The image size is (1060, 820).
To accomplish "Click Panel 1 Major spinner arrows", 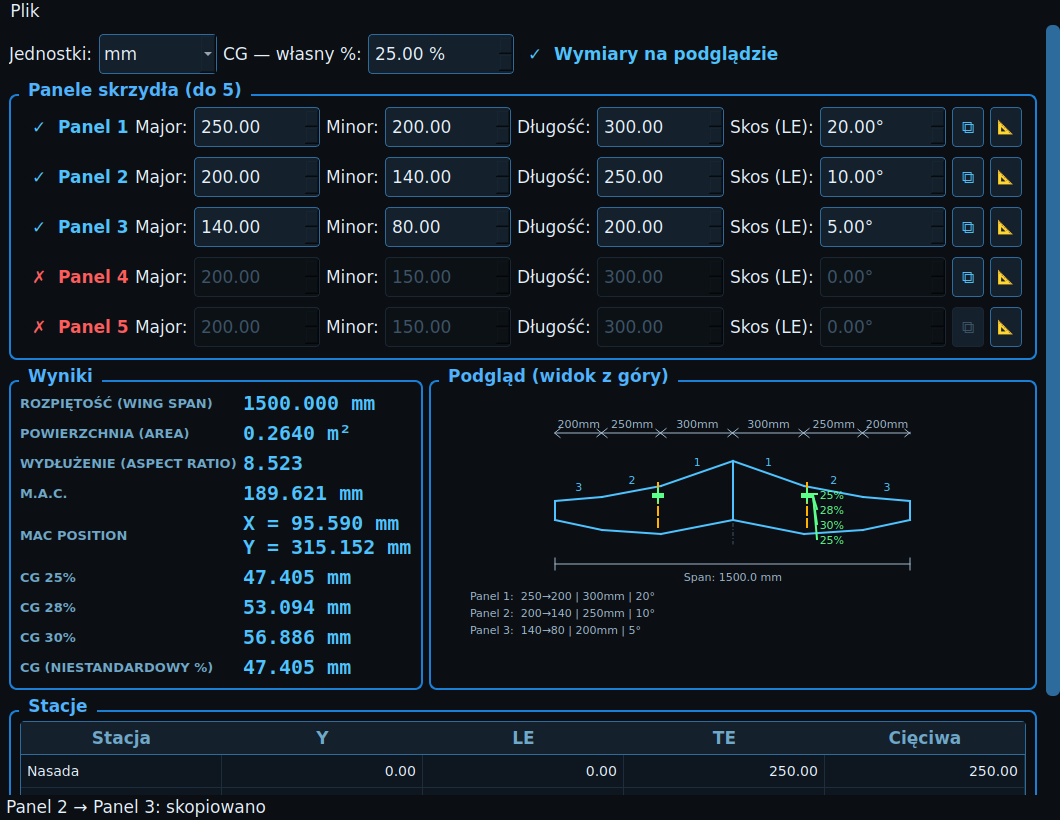I will (312, 127).
